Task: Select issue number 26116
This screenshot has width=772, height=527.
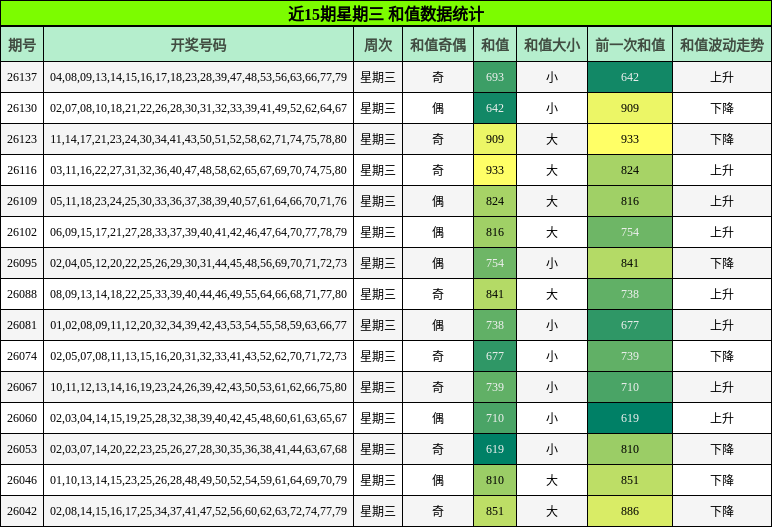Action: click(22, 170)
